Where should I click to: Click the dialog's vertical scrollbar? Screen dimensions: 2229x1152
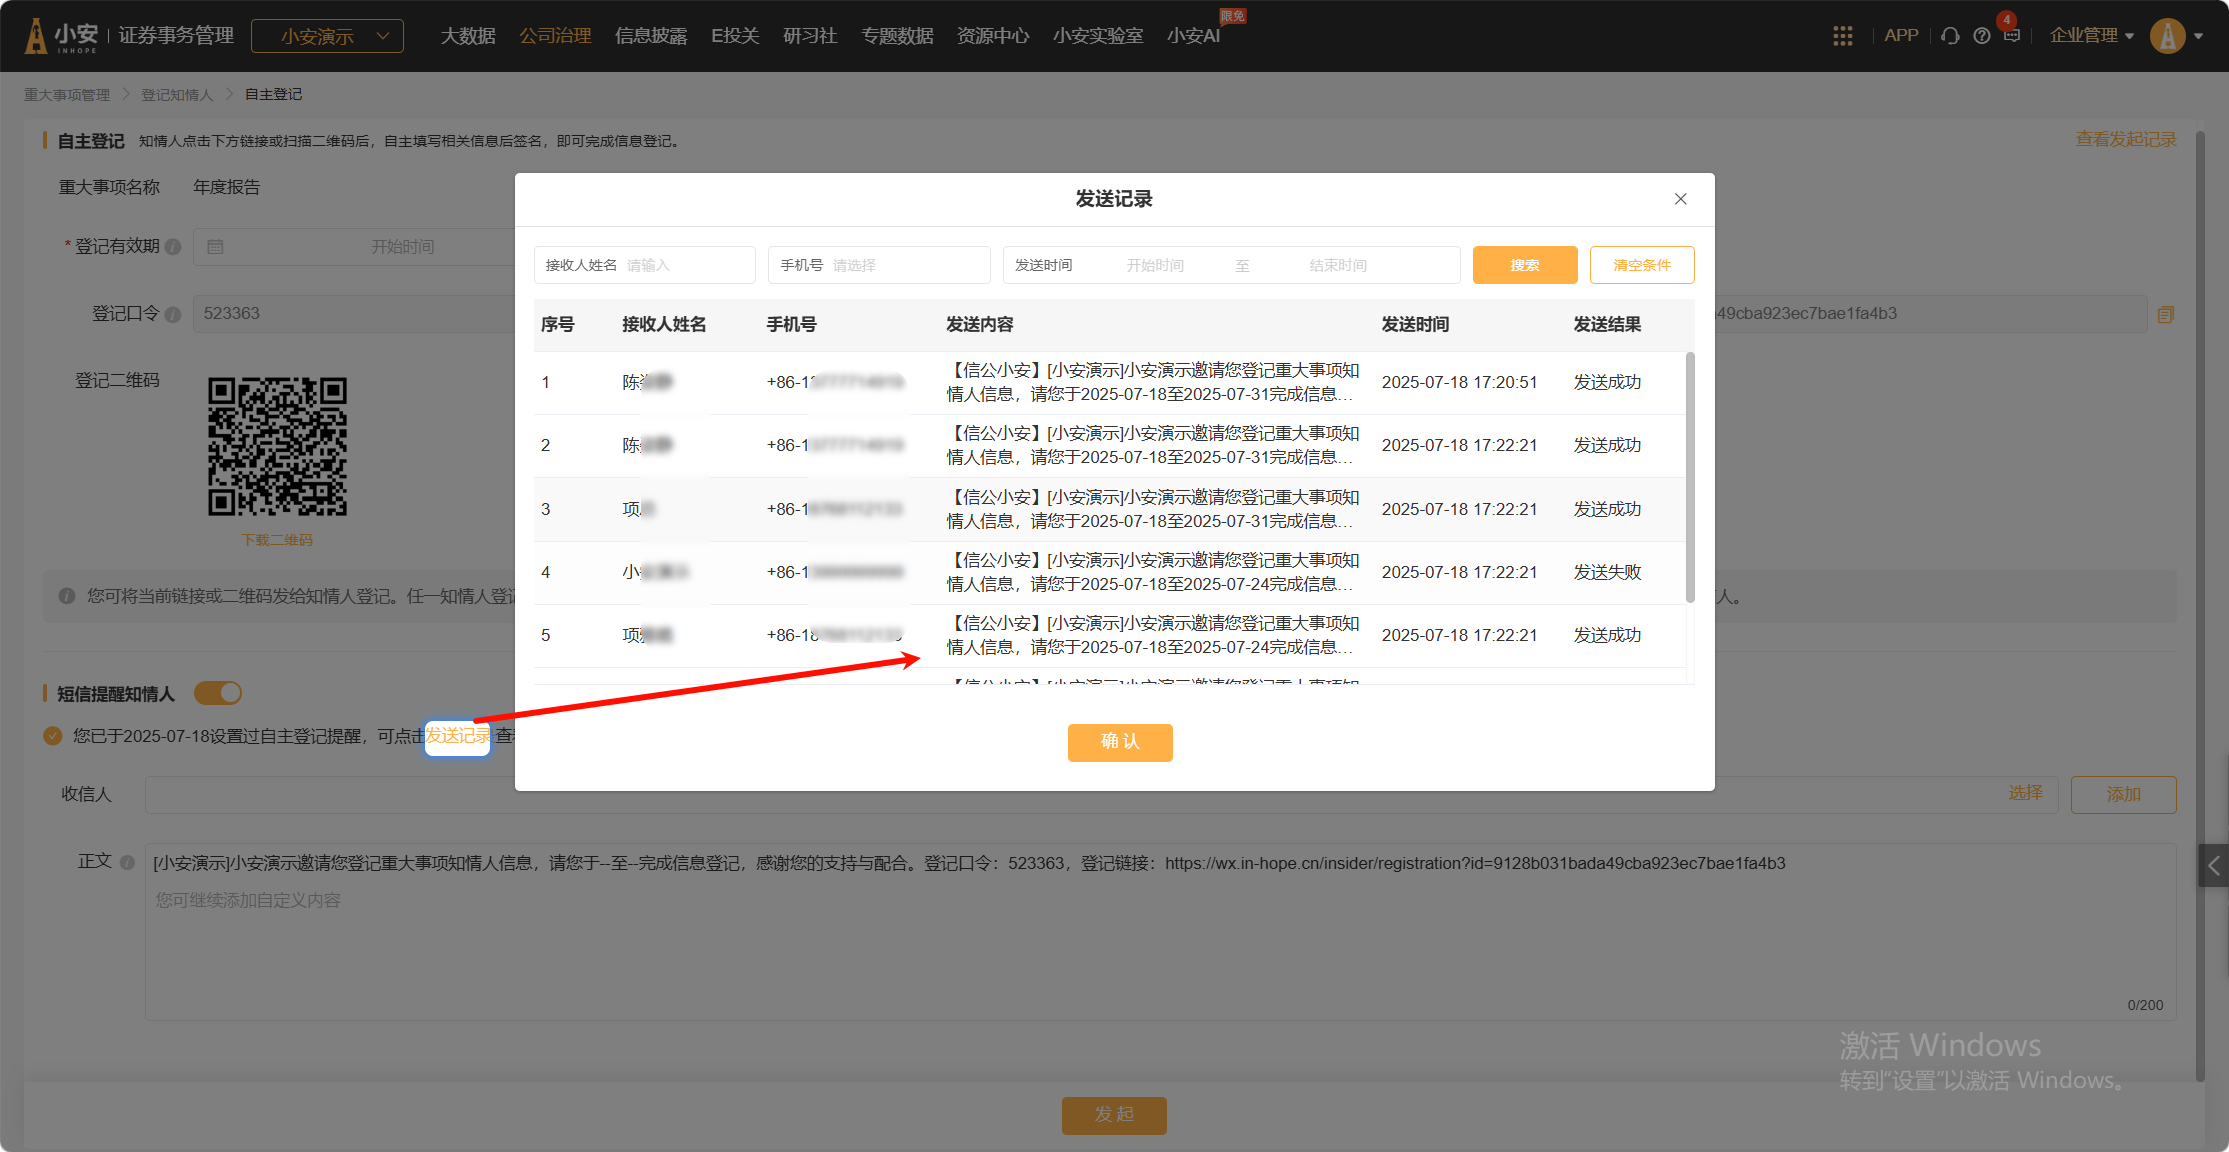1690,478
